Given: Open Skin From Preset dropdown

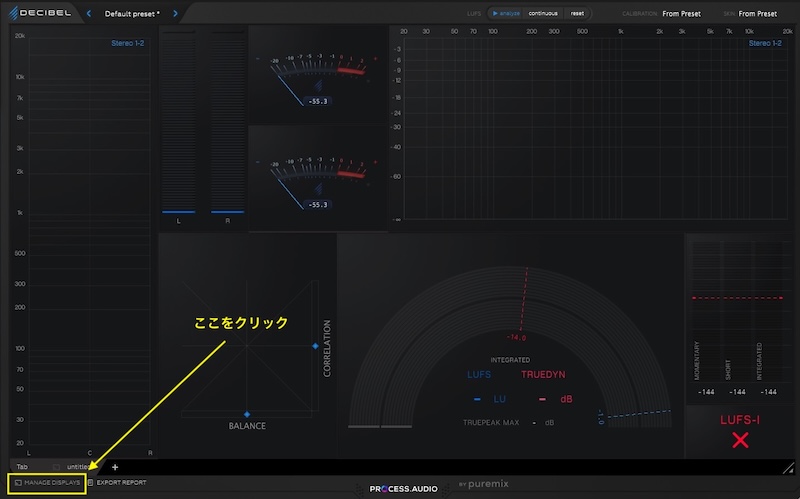Looking at the screenshot, I should [x=757, y=14].
